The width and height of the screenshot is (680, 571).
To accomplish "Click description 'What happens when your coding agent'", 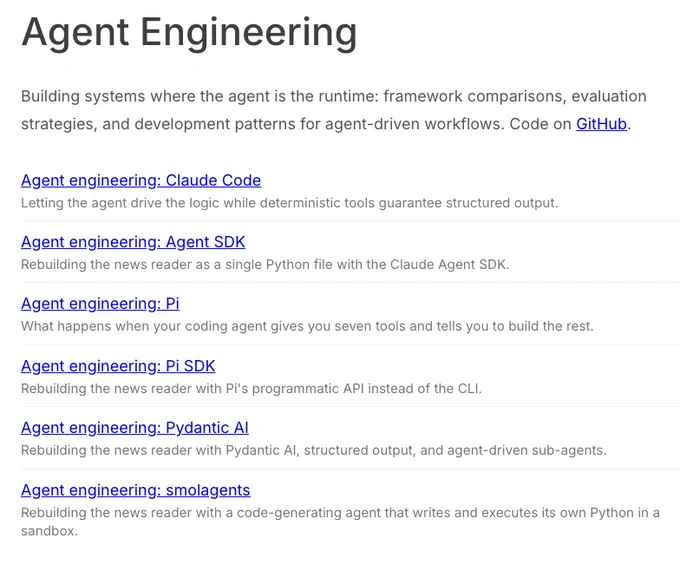I will click(x=307, y=326).
